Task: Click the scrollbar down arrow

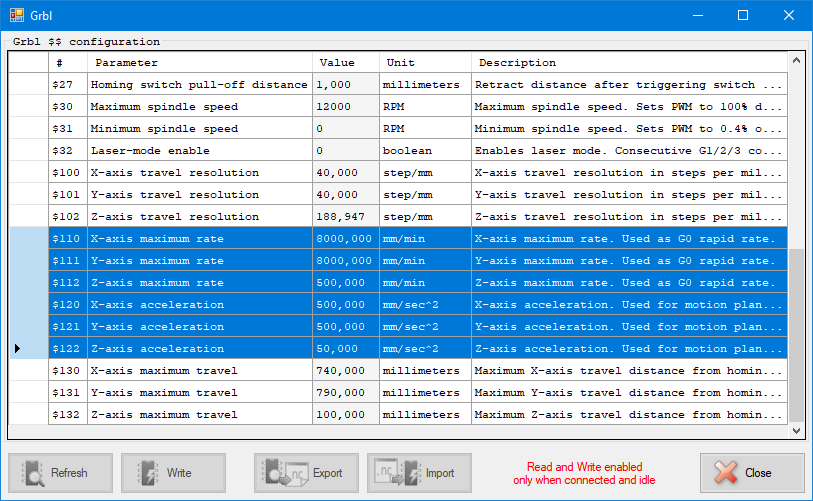Action: tap(796, 430)
